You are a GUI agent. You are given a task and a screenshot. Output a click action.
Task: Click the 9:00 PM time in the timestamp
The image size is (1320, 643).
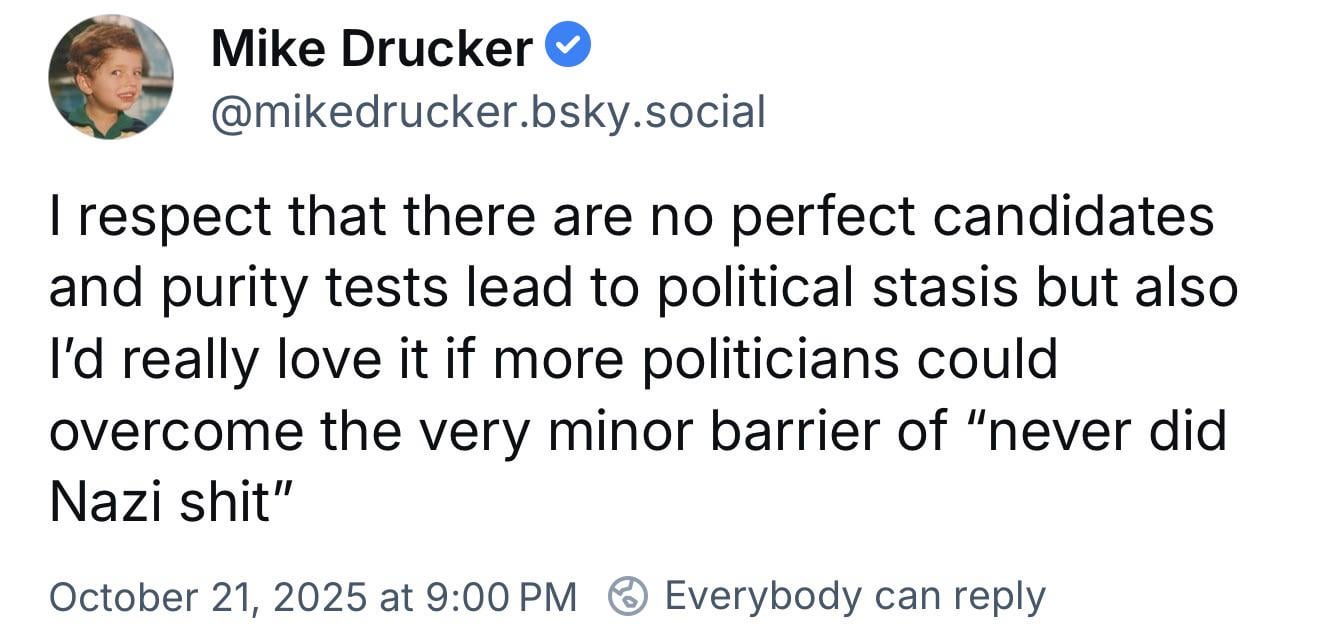[x=501, y=597]
